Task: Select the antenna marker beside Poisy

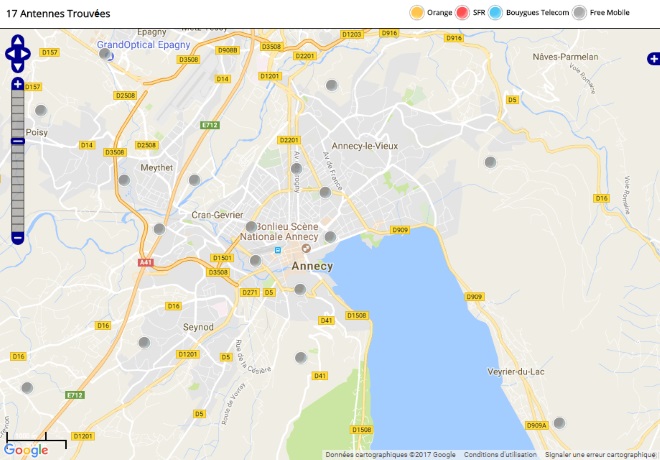Action: [x=41, y=111]
